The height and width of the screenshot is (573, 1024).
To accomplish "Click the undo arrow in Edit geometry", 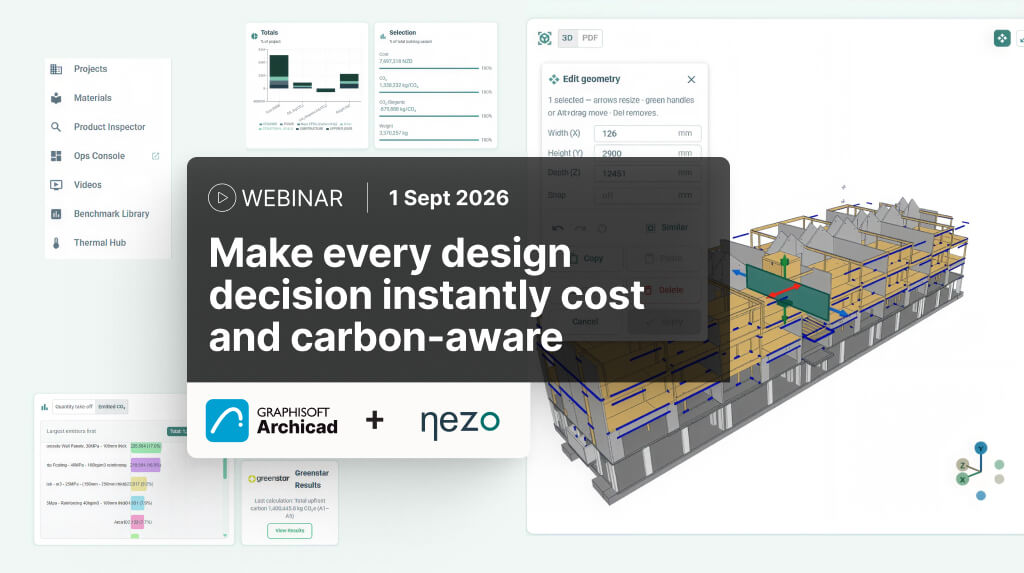I will pos(557,228).
